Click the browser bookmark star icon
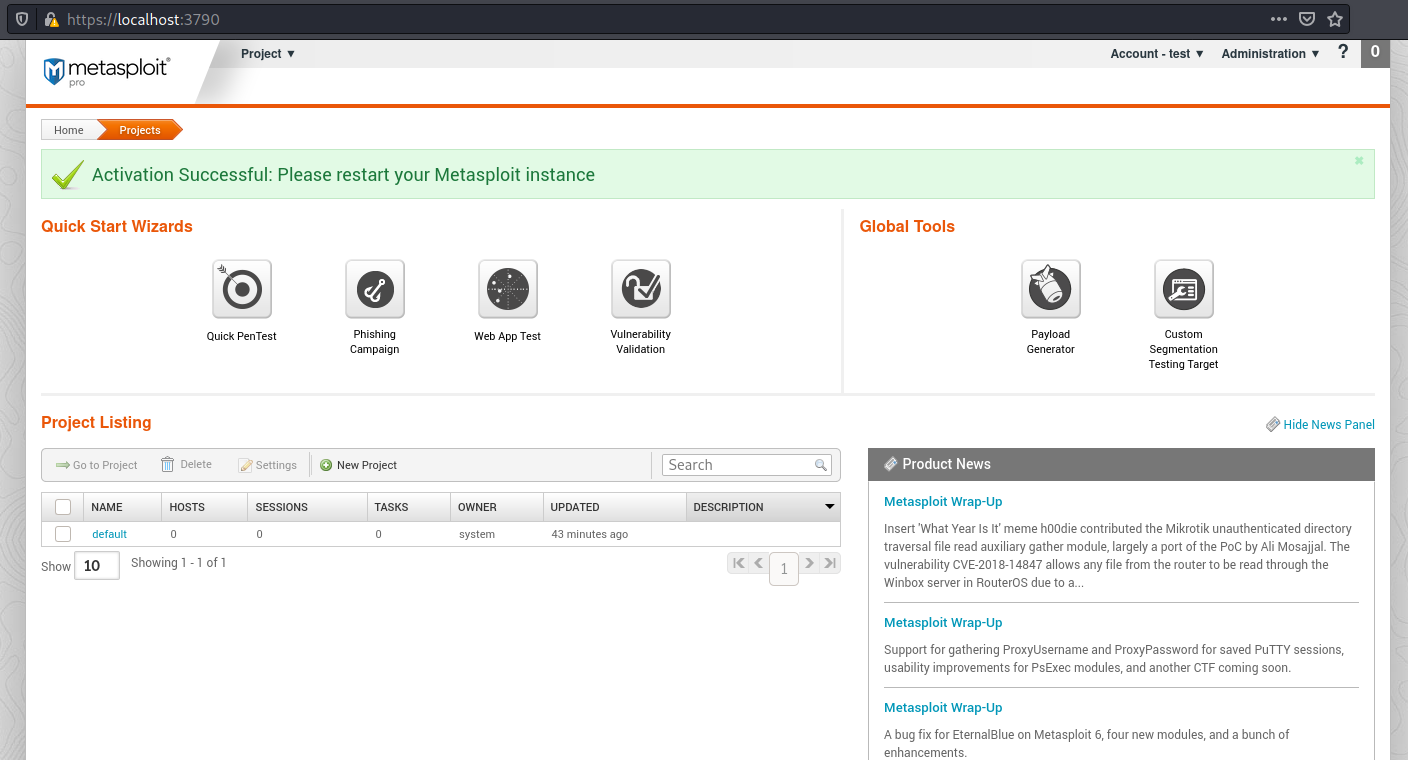Viewport: 1408px width, 760px height. pos(1335,19)
